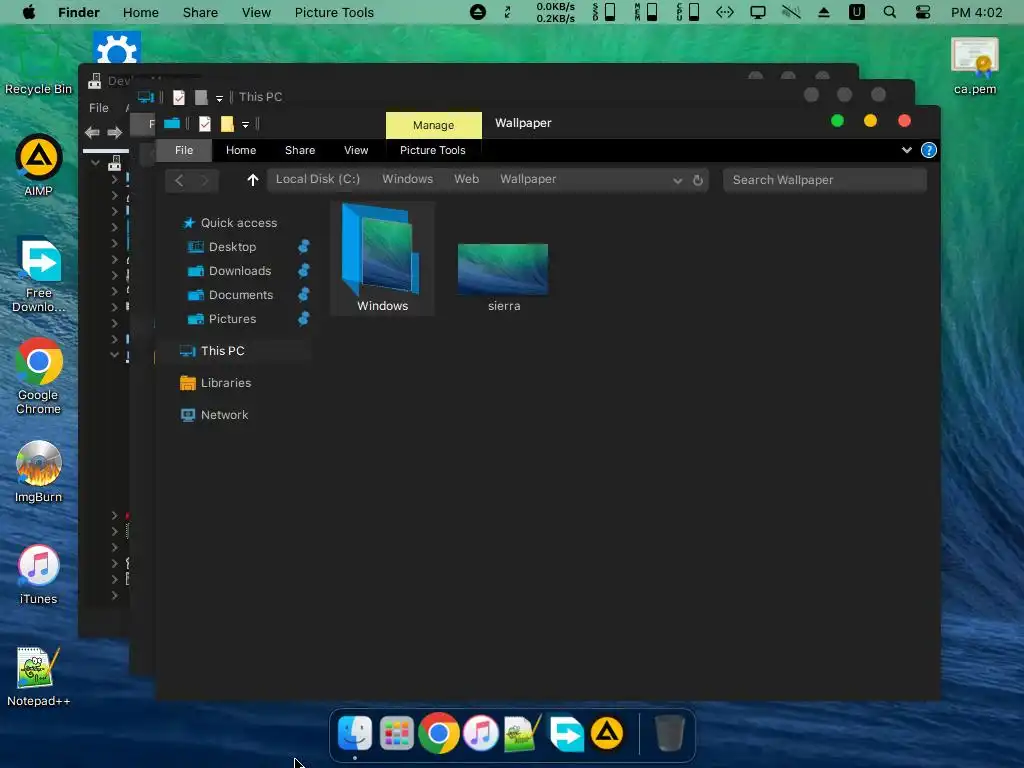Image resolution: width=1024 pixels, height=768 pixels.
Task: Open Launchpad grid icon in dock
Action: [x=396, y=733]
